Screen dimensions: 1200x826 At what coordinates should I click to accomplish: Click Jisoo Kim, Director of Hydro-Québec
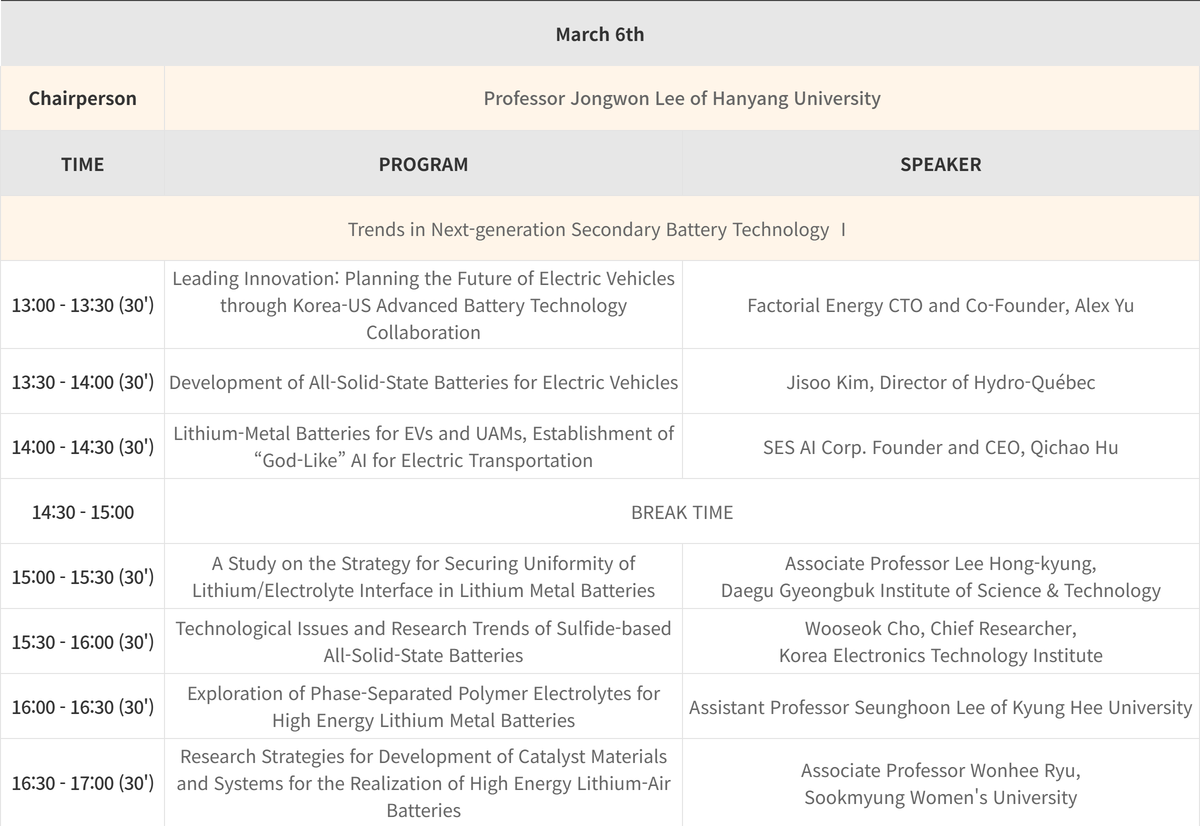[940, 382]
